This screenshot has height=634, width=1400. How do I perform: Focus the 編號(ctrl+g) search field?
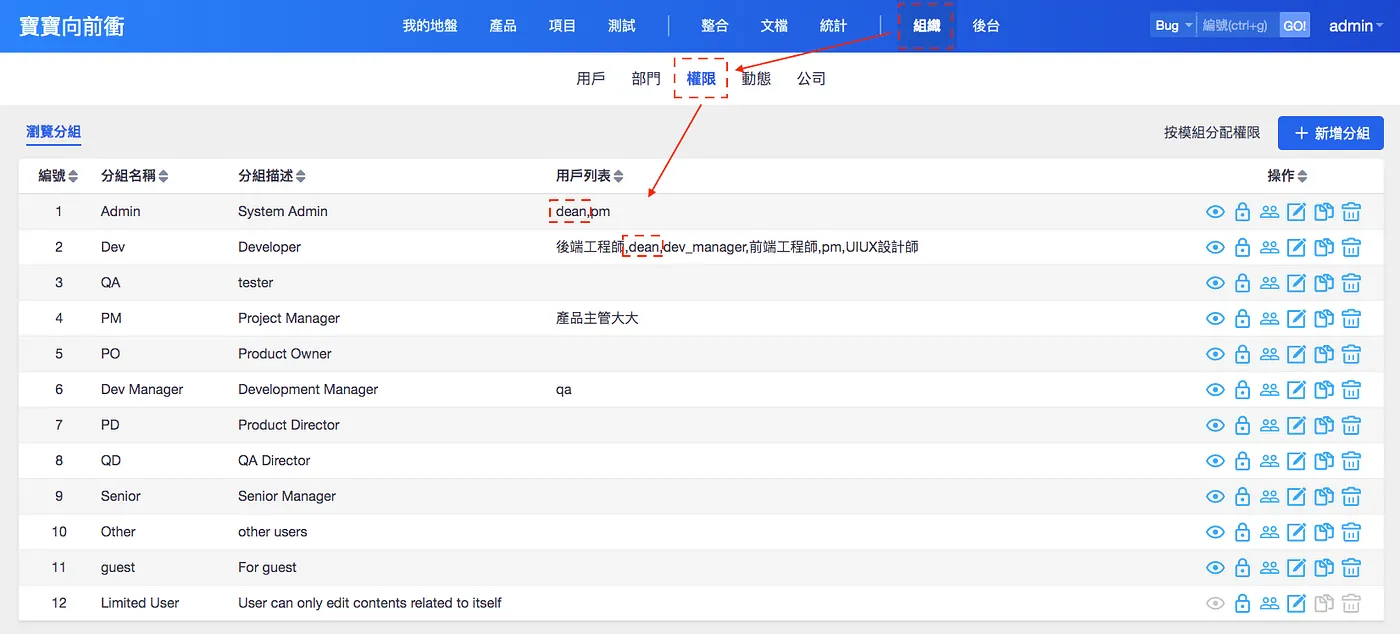(x=1238, y=26)
